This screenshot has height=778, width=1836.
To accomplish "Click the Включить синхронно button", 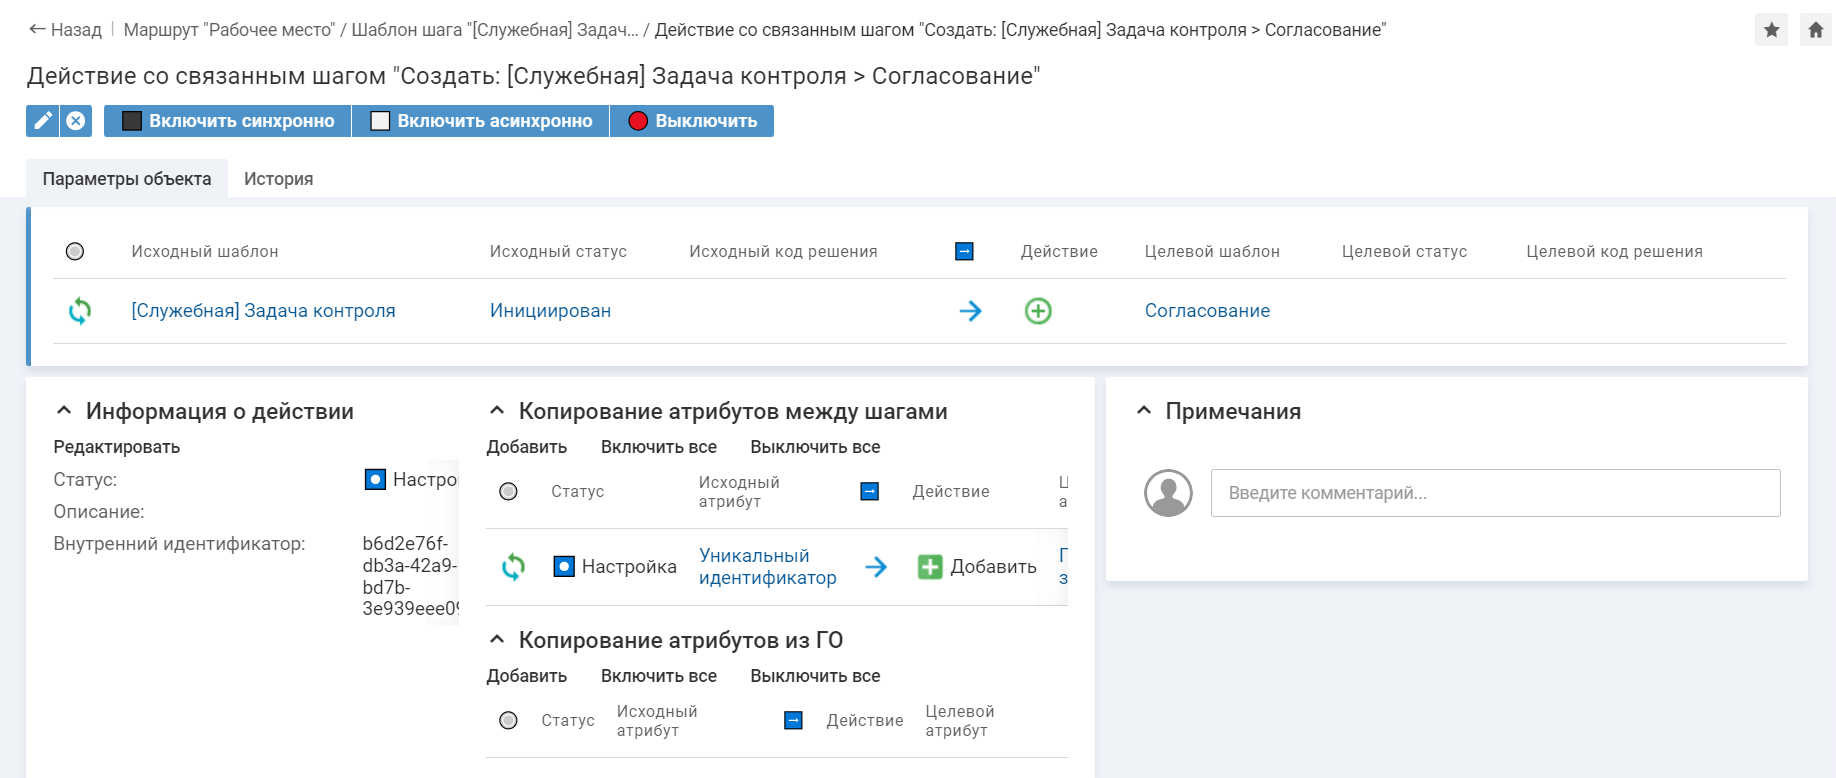I will pos(228,121).
